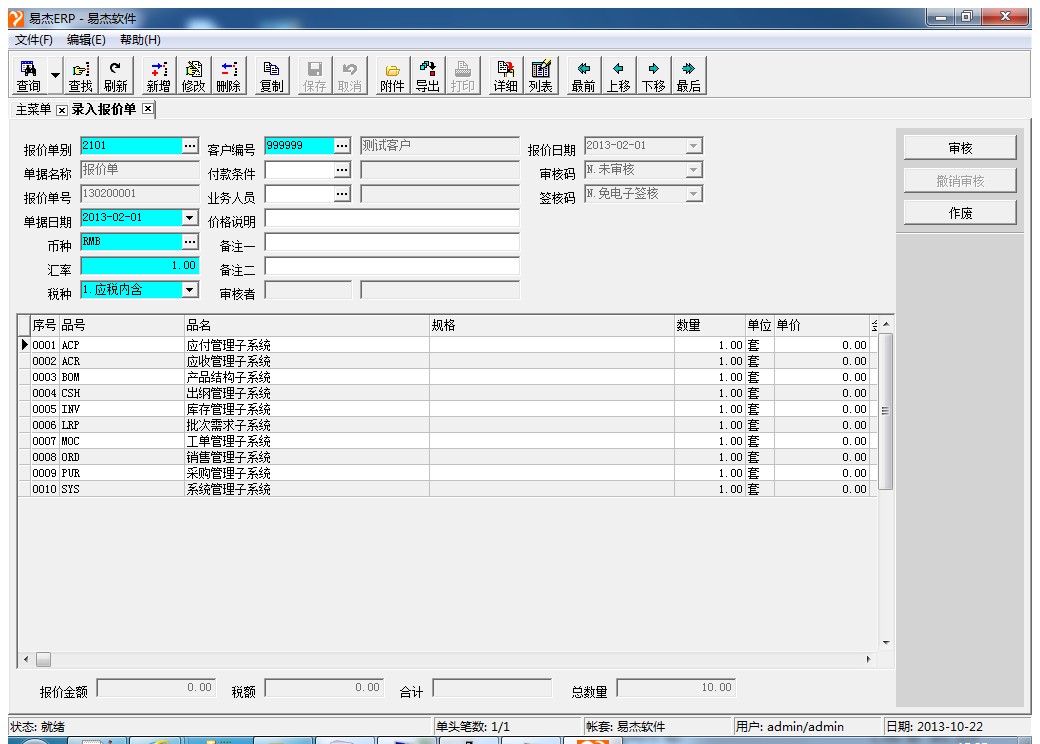Image resolution: width=1040 pixels, height=744 pixels.
Task: Delete the record using the 删除 icon
Action: (x=228, y=75)
